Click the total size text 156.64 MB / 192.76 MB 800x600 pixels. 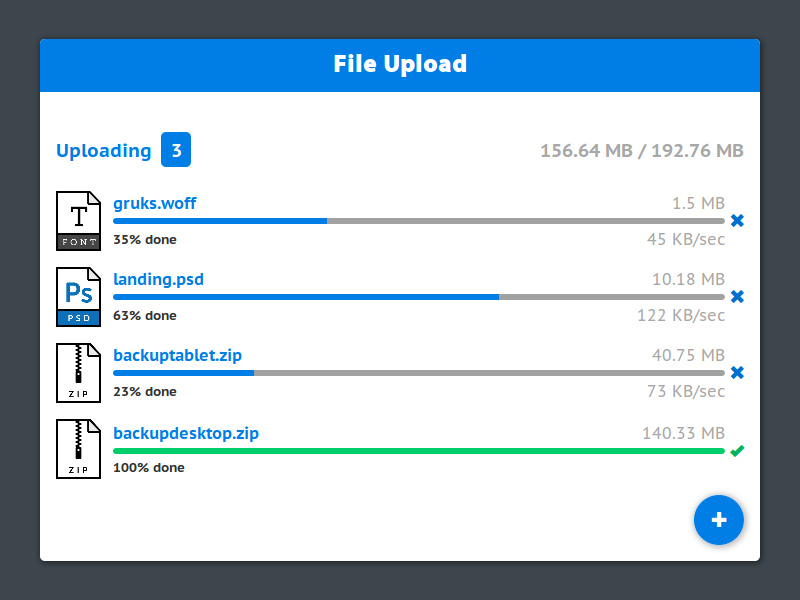tap(641, 150)
